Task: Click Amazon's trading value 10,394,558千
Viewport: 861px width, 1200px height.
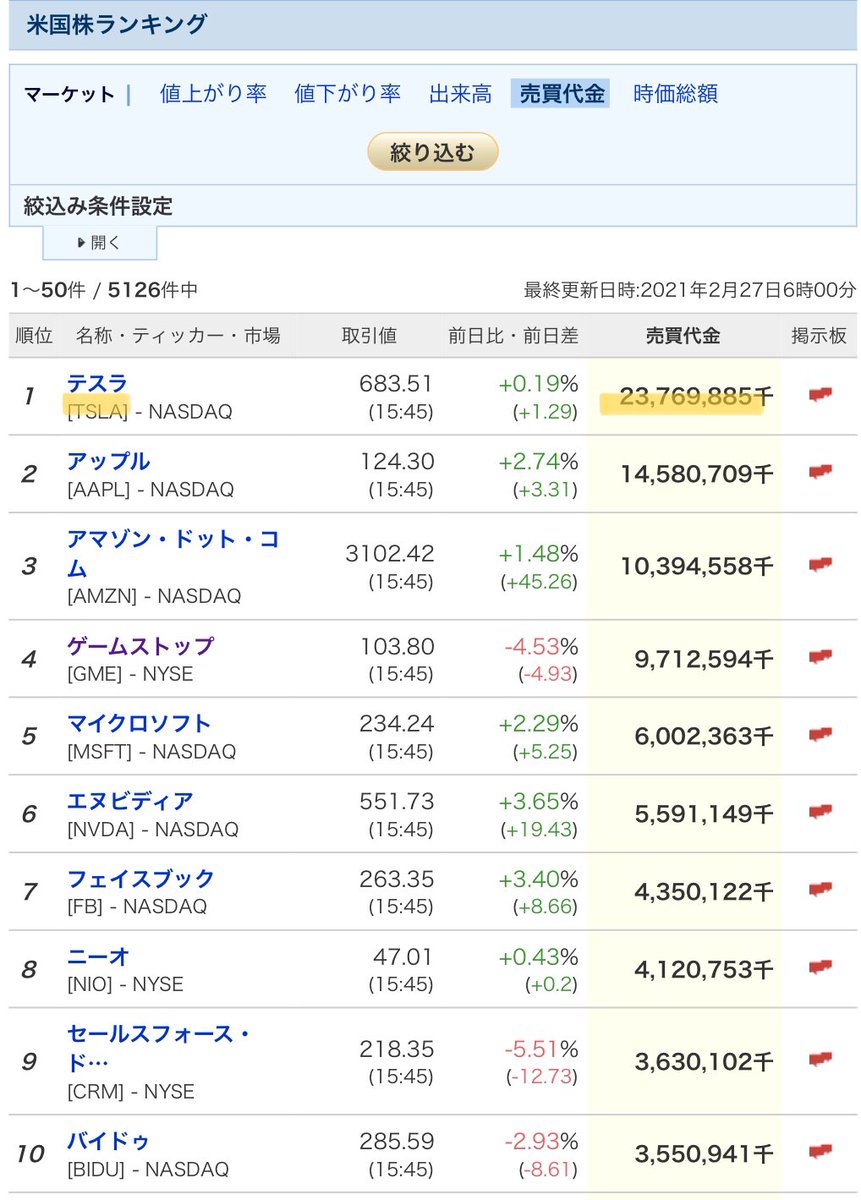Action: pyautogui.click(x=696, y=567)
